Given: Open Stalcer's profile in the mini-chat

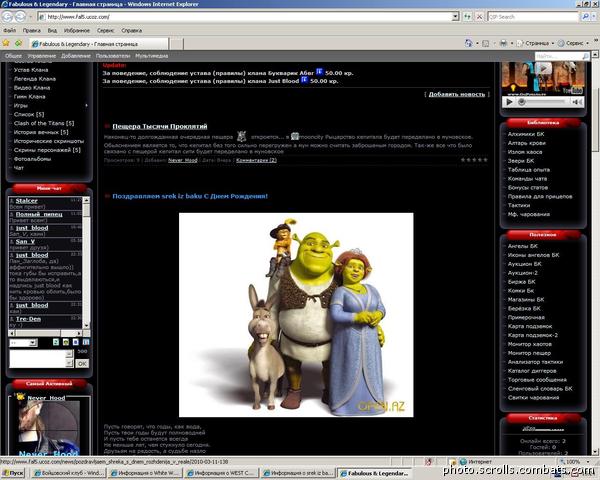Looking at the screenshot, I should (26, 201).
